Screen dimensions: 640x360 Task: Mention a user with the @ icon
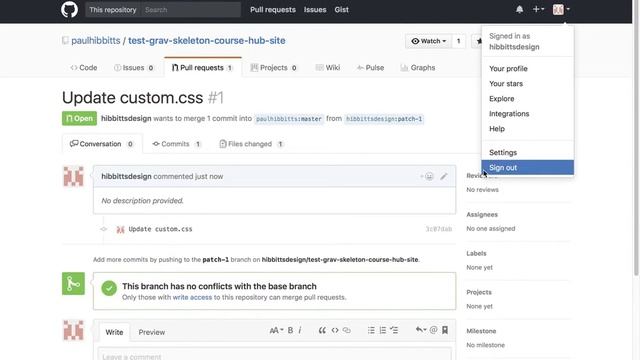433,330
